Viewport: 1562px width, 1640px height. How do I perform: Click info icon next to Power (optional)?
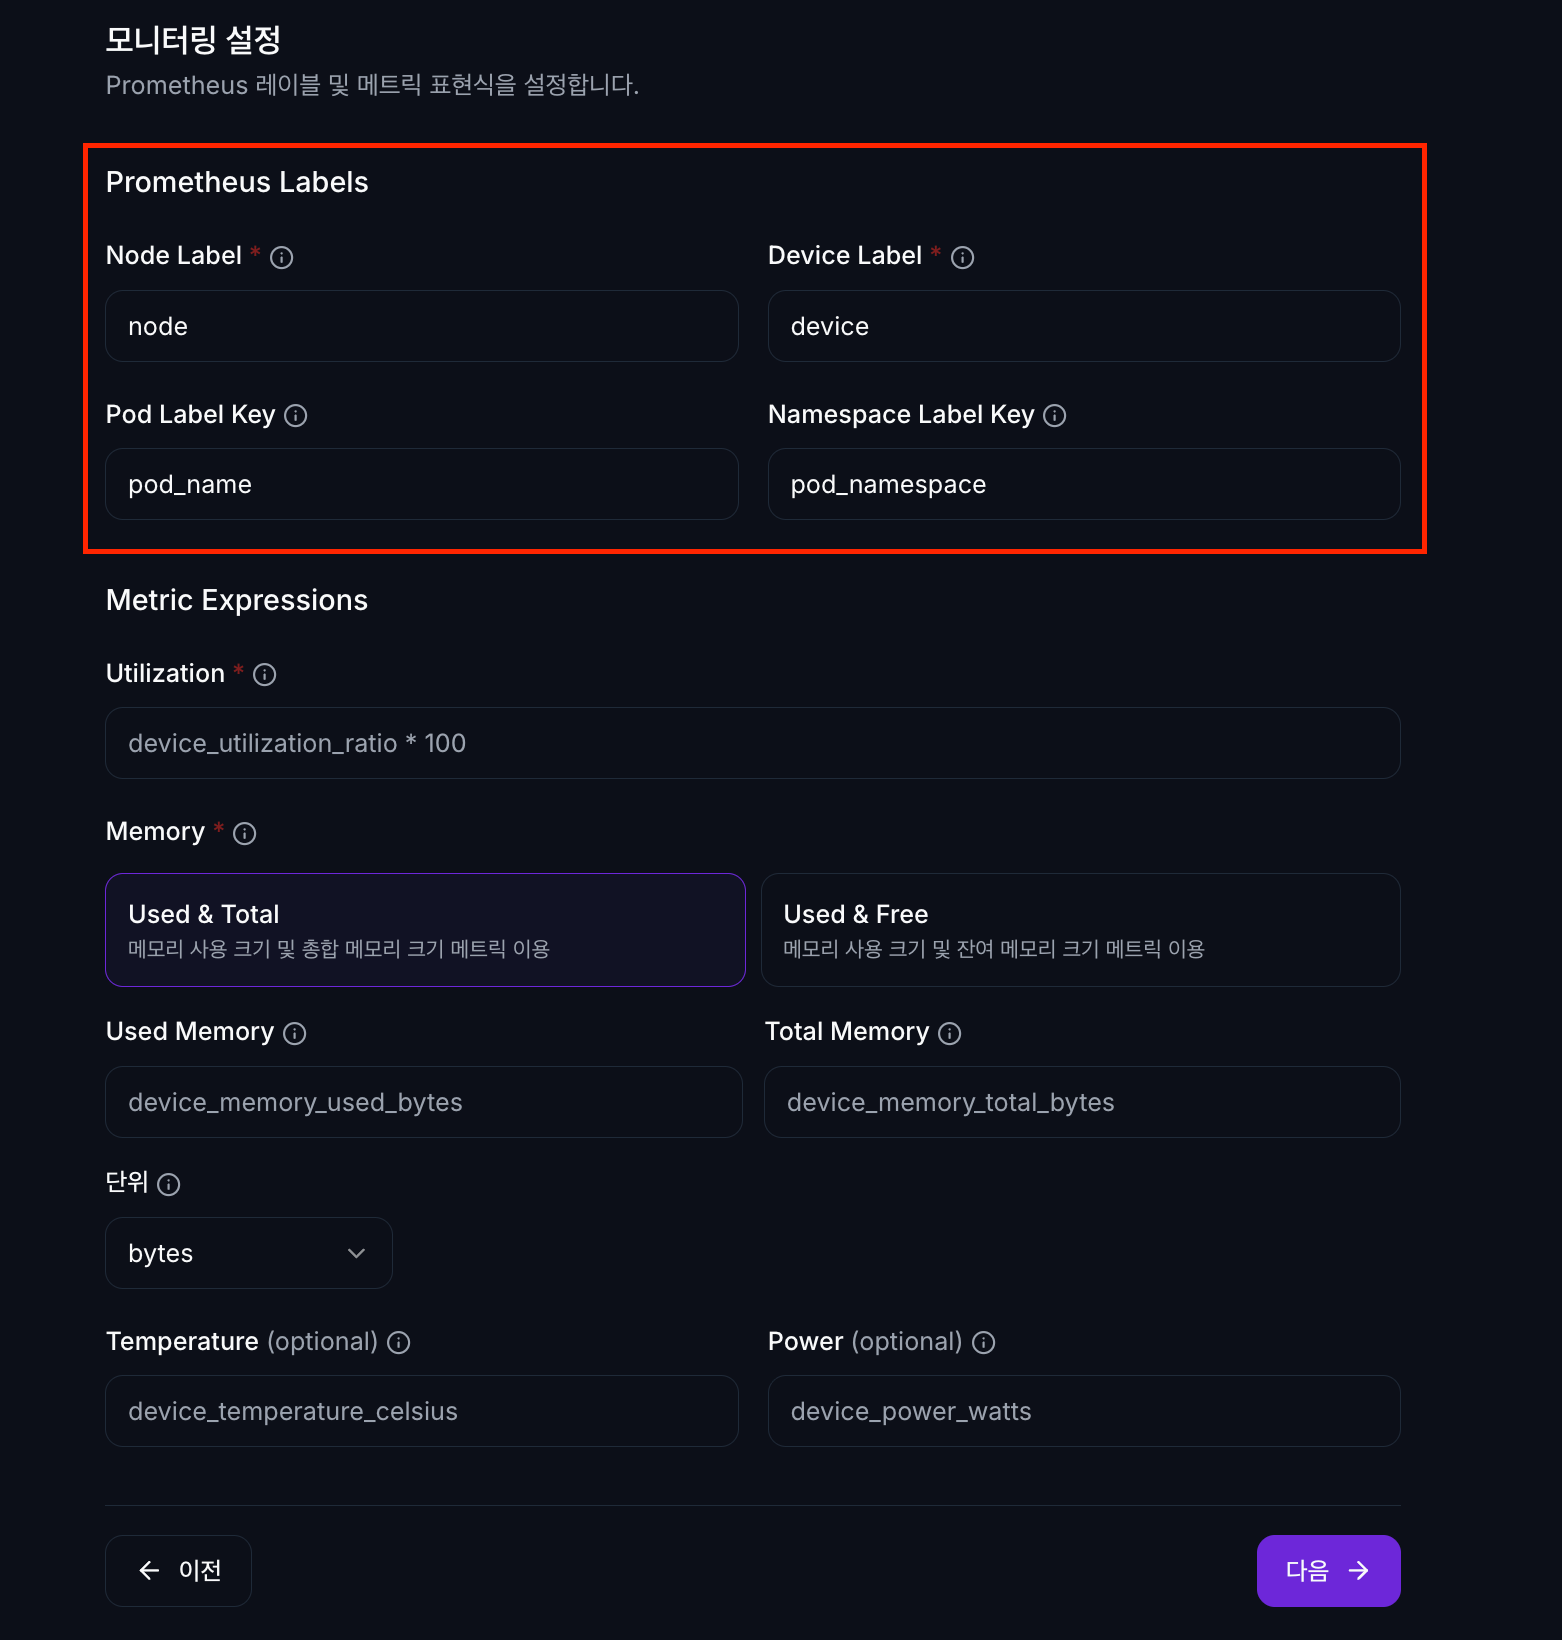[984, 1342]
